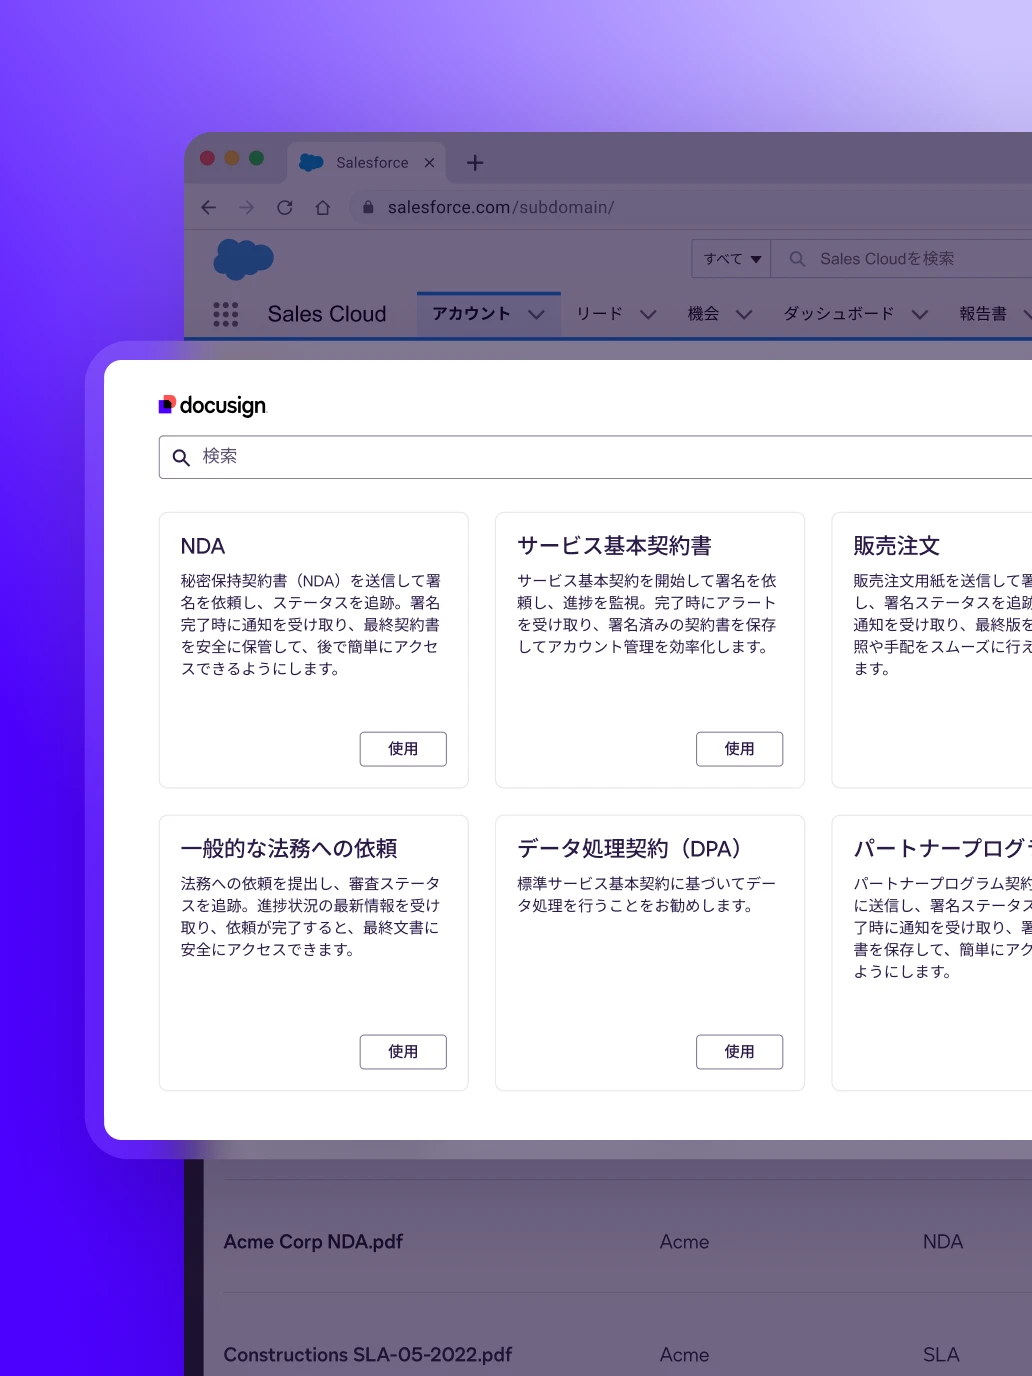Click 使用 on the NDA card

pos(403,749)
